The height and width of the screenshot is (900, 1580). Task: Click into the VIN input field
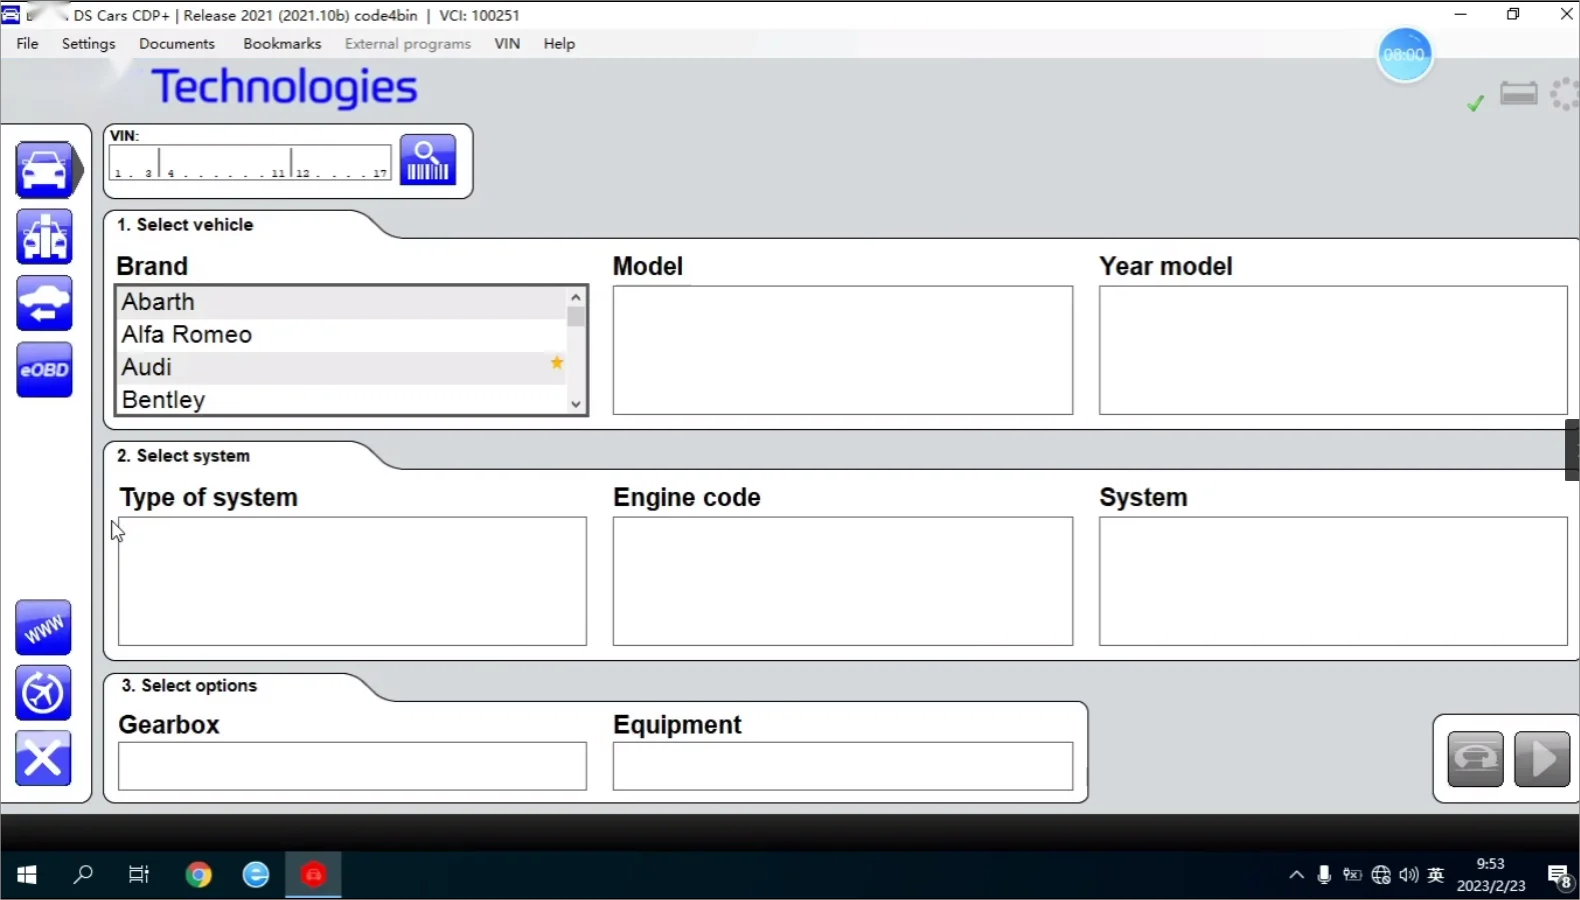[x=250, y=163]
